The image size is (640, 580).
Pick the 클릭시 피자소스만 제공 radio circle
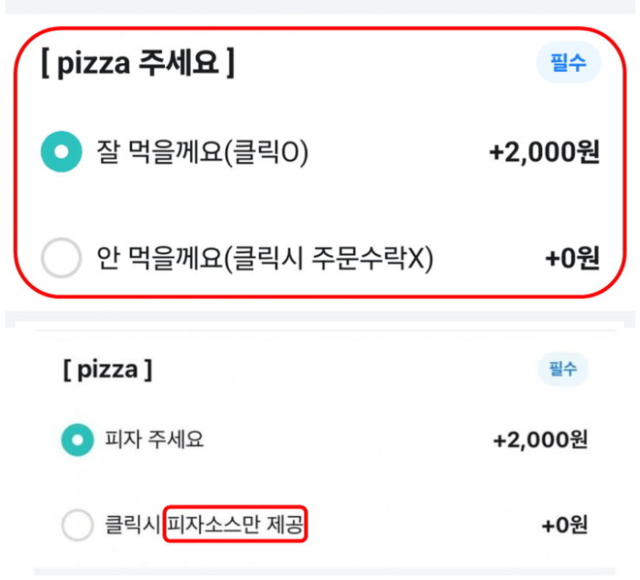(x=78, y=525)
